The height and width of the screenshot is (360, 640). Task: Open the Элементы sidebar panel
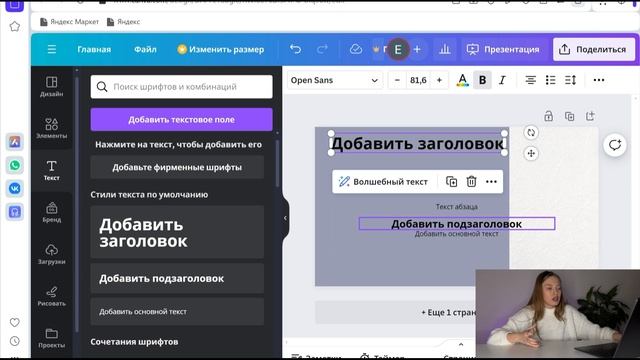[52, 128]
